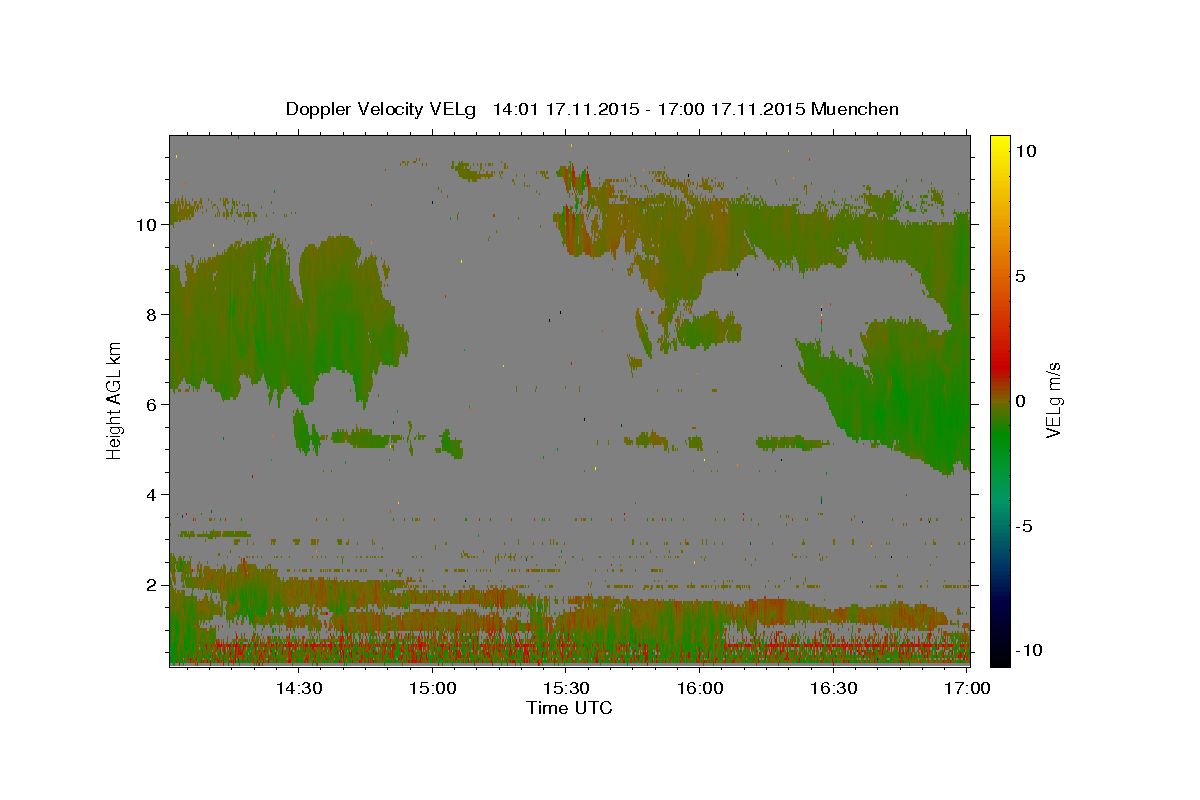Click the height axis label 6
Viewport: 1200px width, 800px height.
tap(152, 404)
